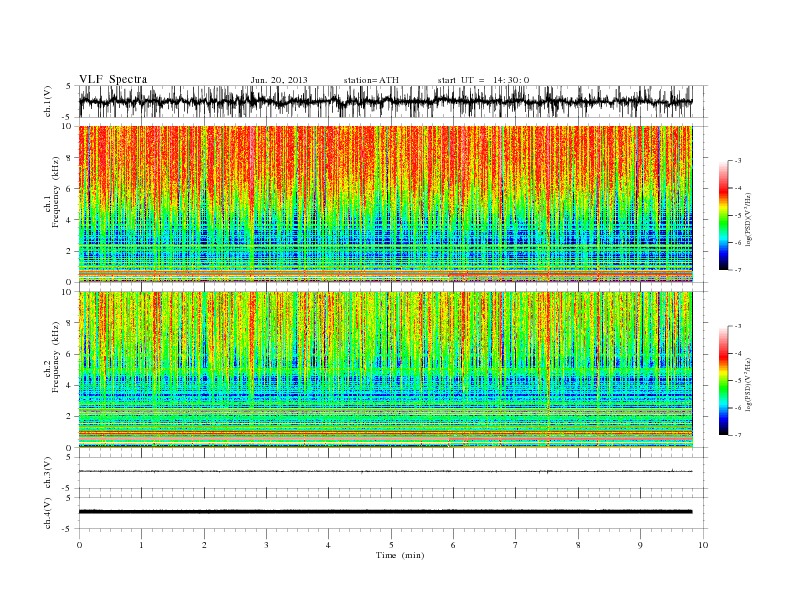Screen dimensions: 792x612
Task: Click the ch.1 spectrogram color scale bar
Action: (x=723, y=215)
